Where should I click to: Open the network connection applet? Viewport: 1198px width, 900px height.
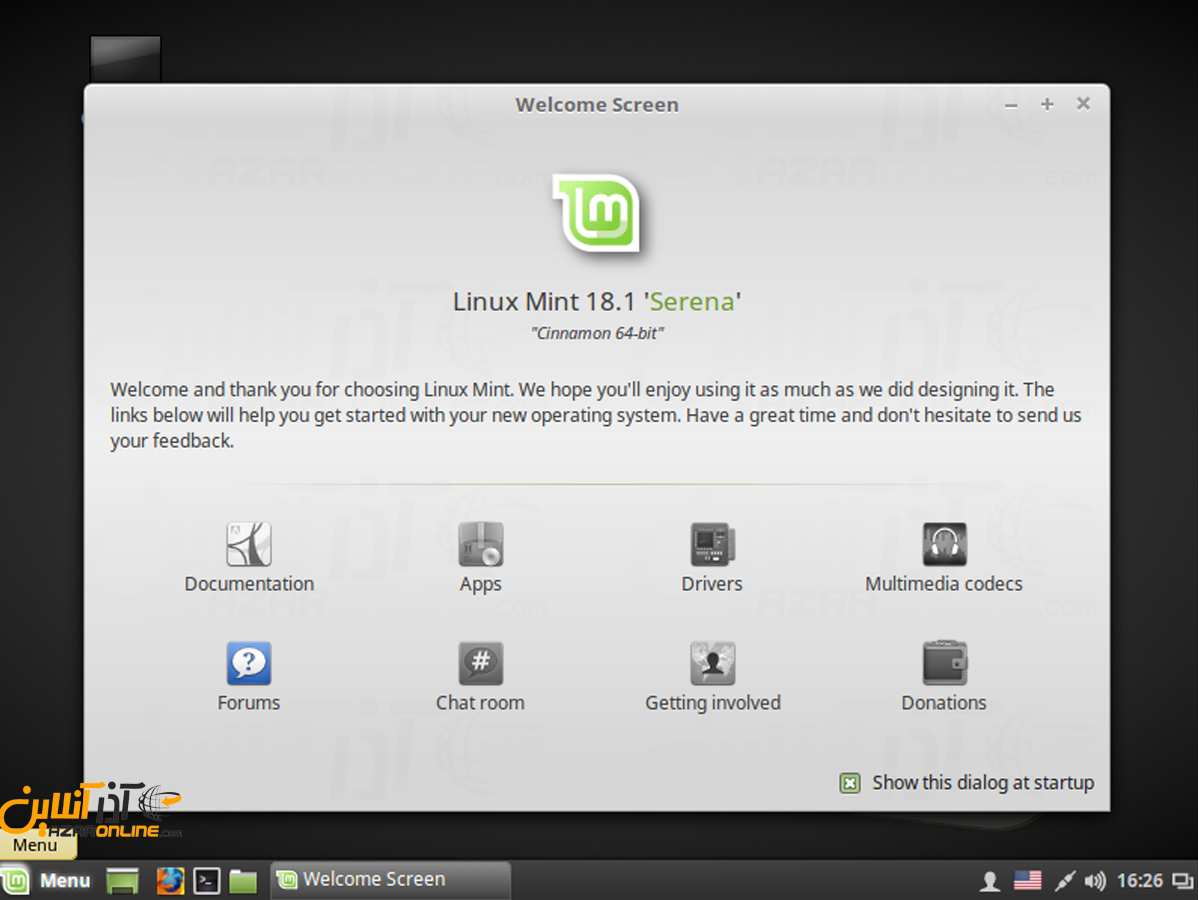pyautogui.click(x=1064, y=881)
